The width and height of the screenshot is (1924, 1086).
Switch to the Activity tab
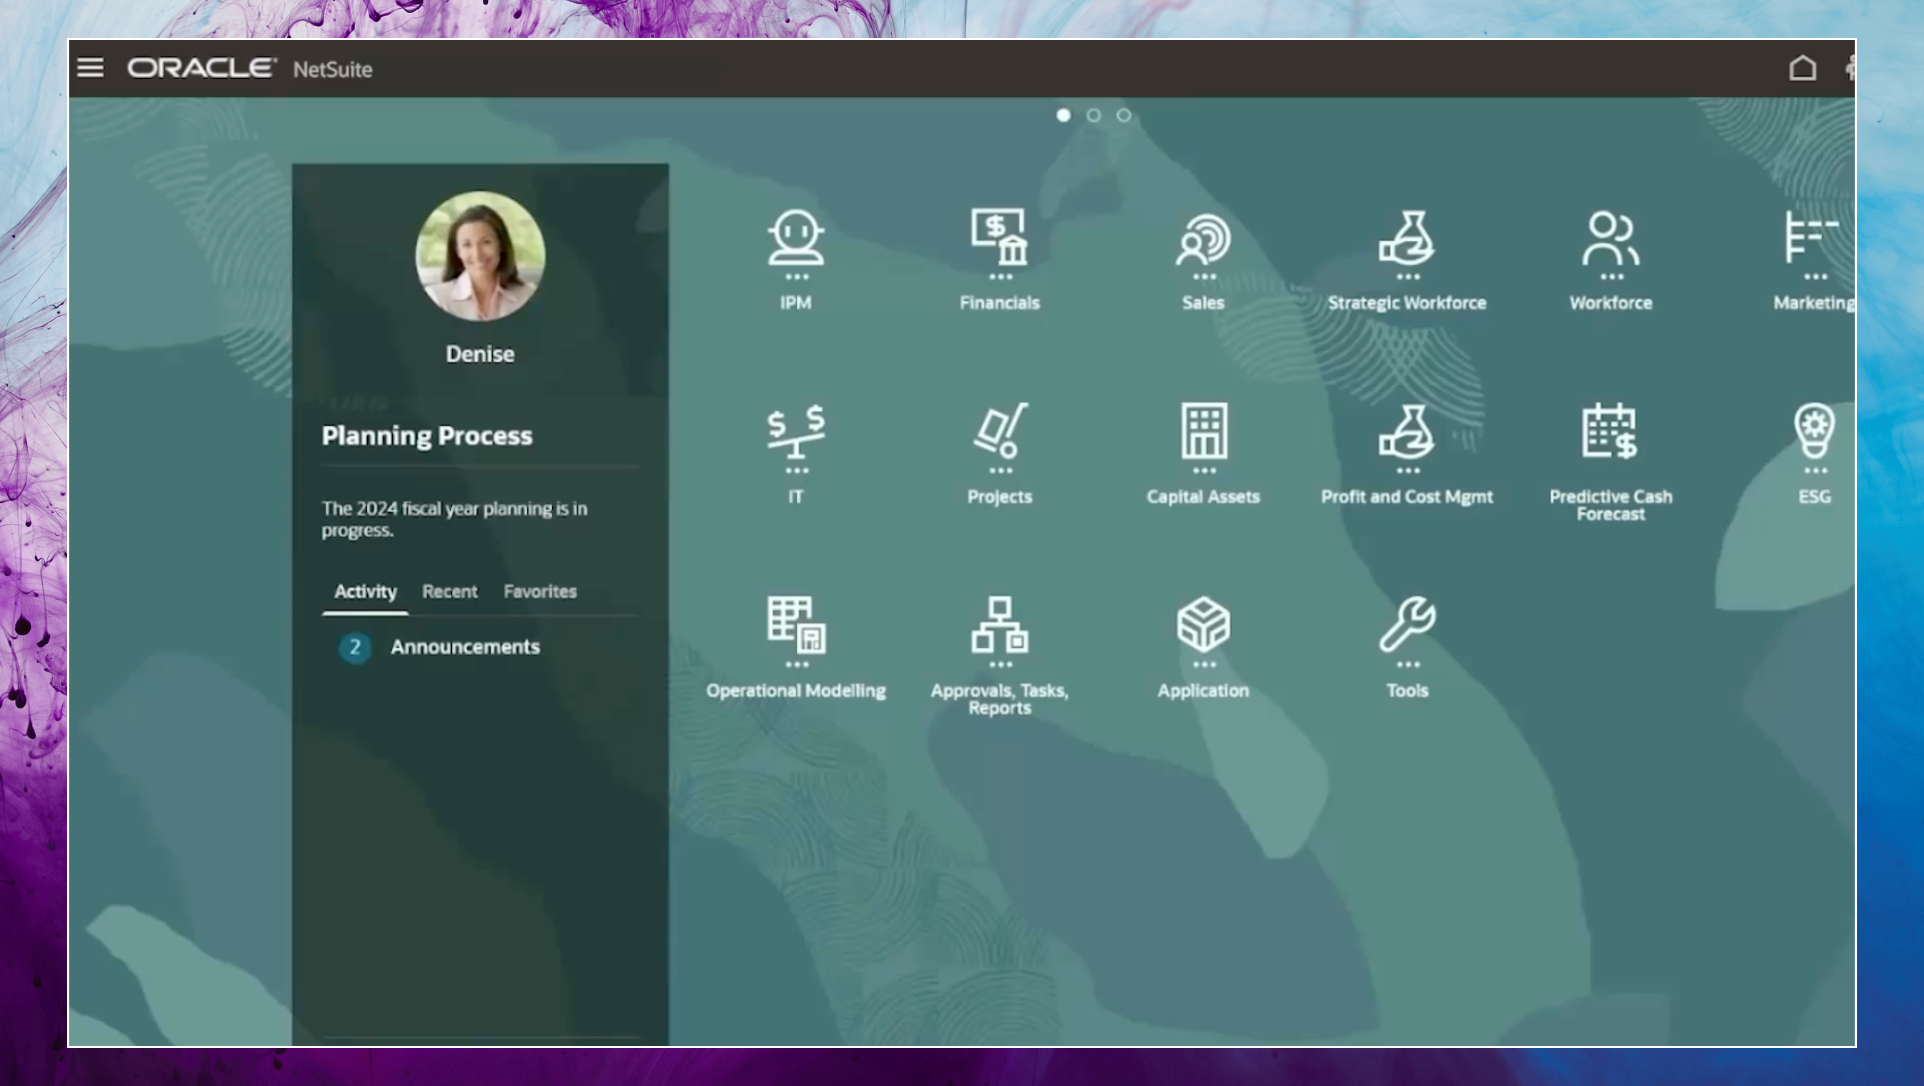point(365,592)
